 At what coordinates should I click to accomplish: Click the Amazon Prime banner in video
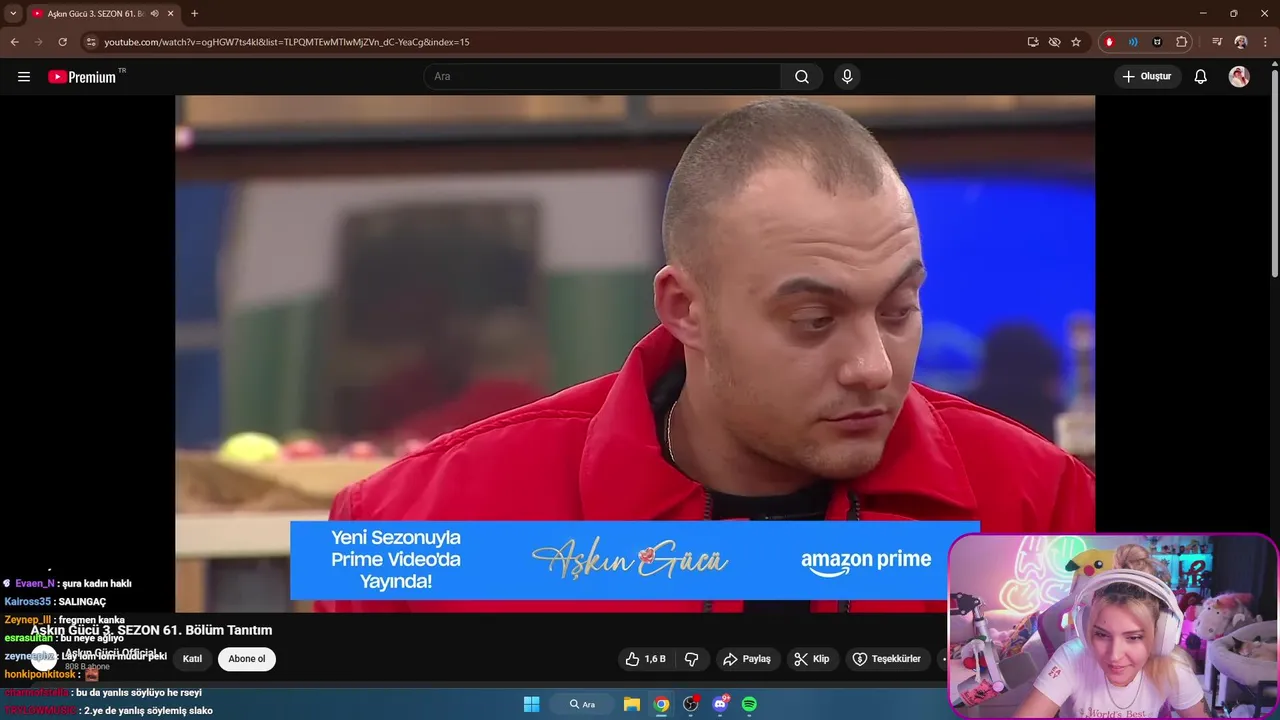click(635, 560)
